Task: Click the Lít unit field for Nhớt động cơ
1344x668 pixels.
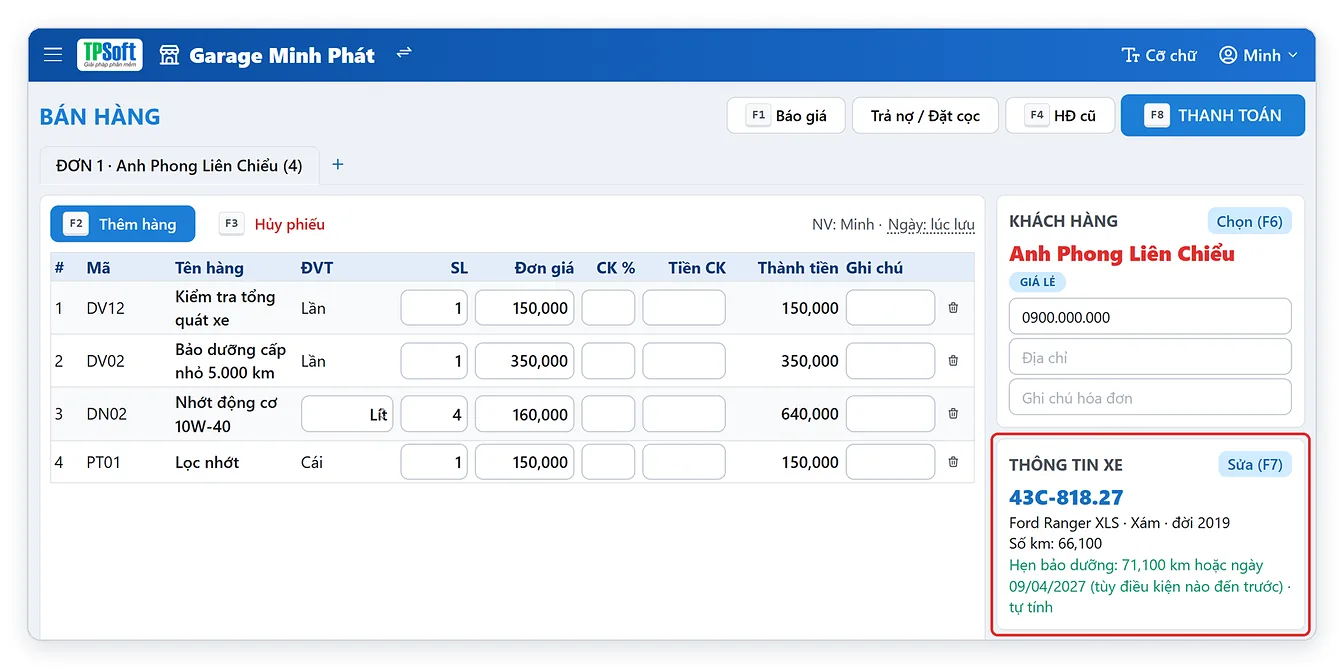Action: (347, 414)
